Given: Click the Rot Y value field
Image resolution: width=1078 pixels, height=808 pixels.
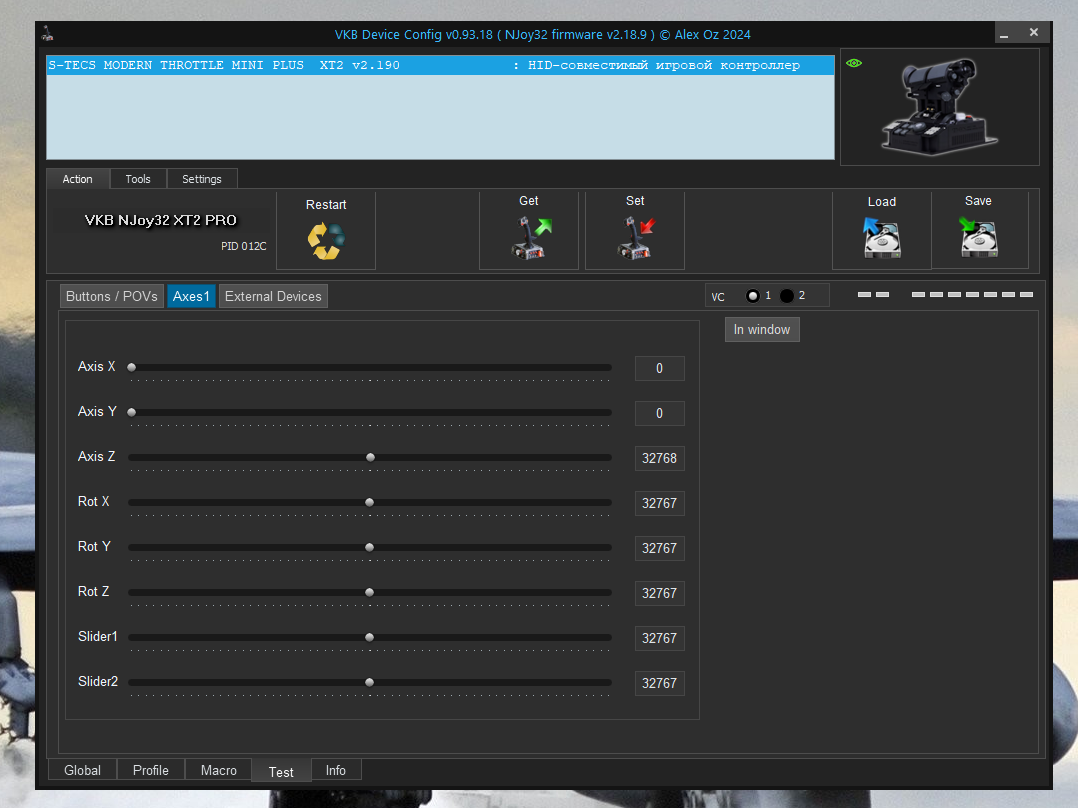Looking at the screenshot, I should [x=659, y=548].
